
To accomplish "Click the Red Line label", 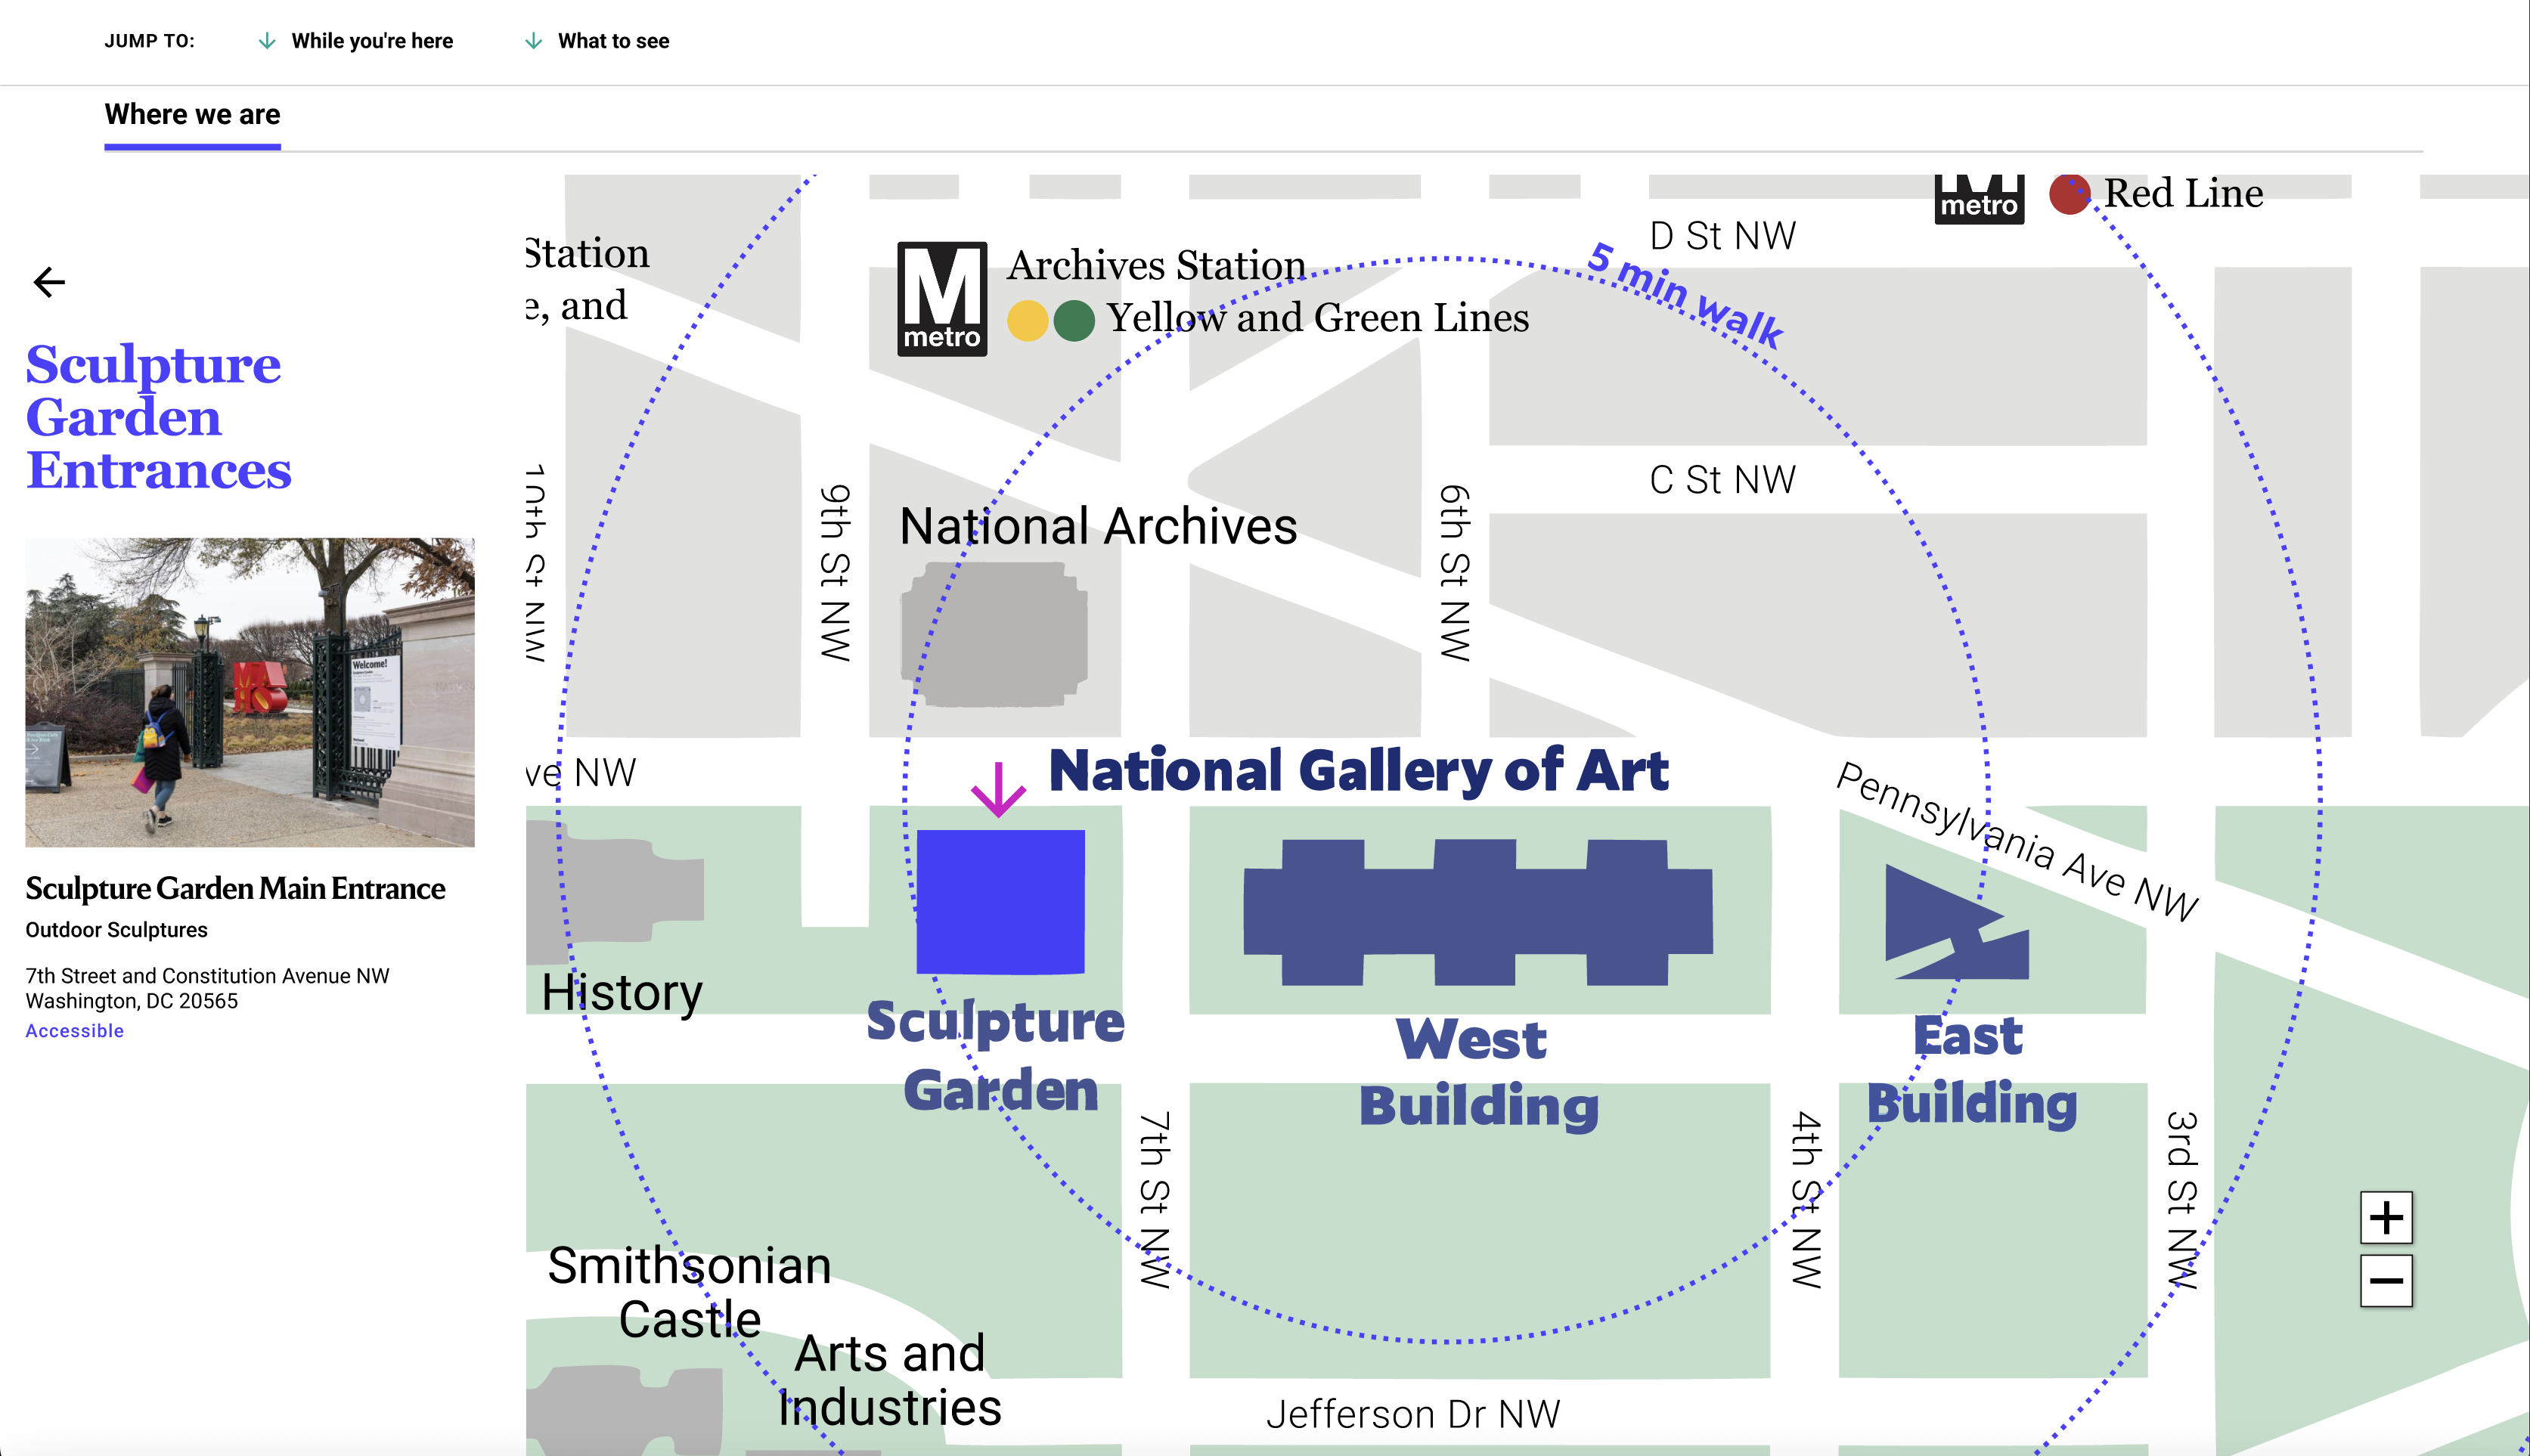I will 2183,193.
